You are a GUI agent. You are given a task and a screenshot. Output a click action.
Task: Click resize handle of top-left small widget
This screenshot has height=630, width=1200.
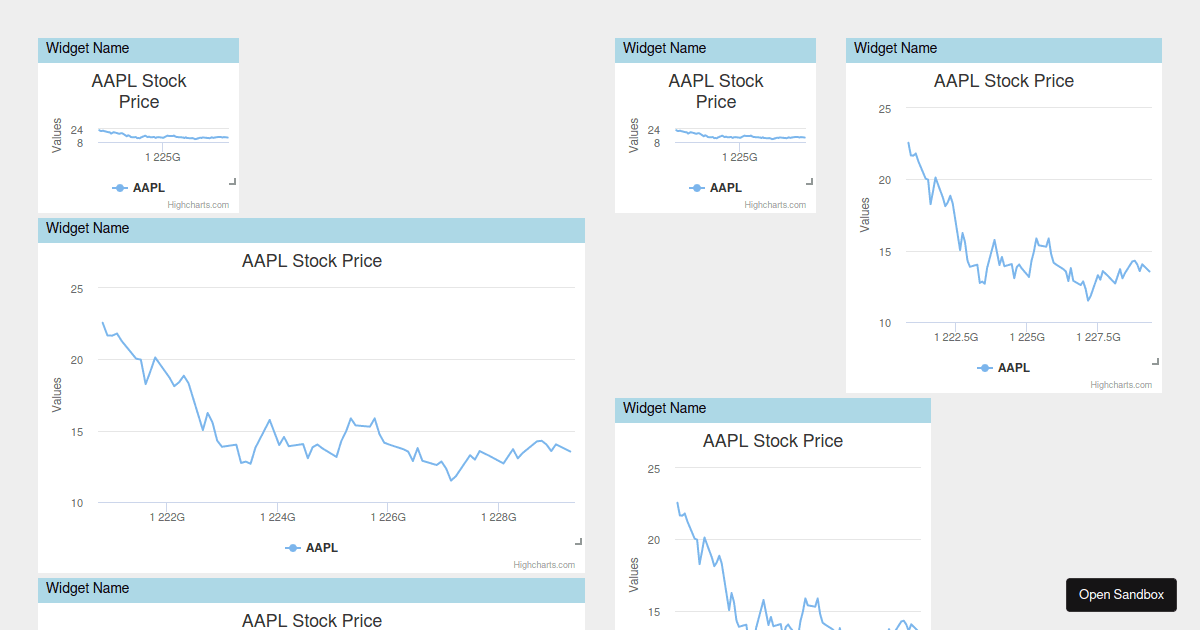(x=233, y=182)
